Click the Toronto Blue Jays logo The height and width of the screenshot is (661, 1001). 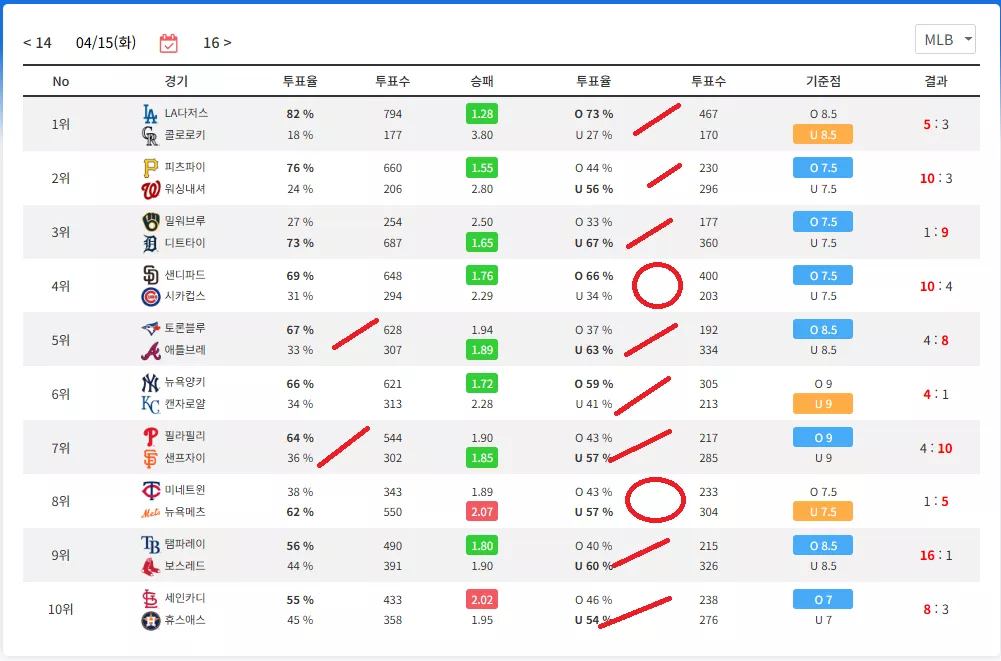[x=151, y=329]
